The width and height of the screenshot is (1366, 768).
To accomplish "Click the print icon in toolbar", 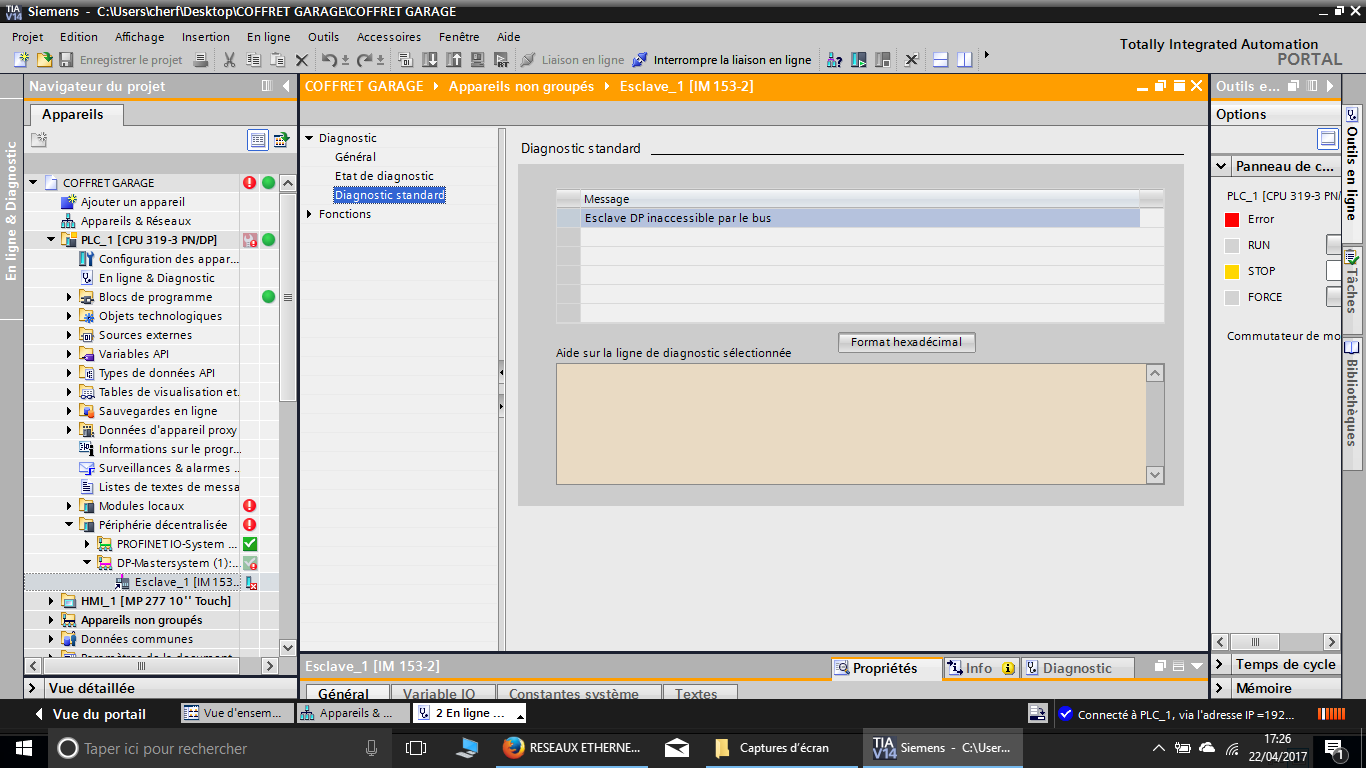I will point(200,60).
